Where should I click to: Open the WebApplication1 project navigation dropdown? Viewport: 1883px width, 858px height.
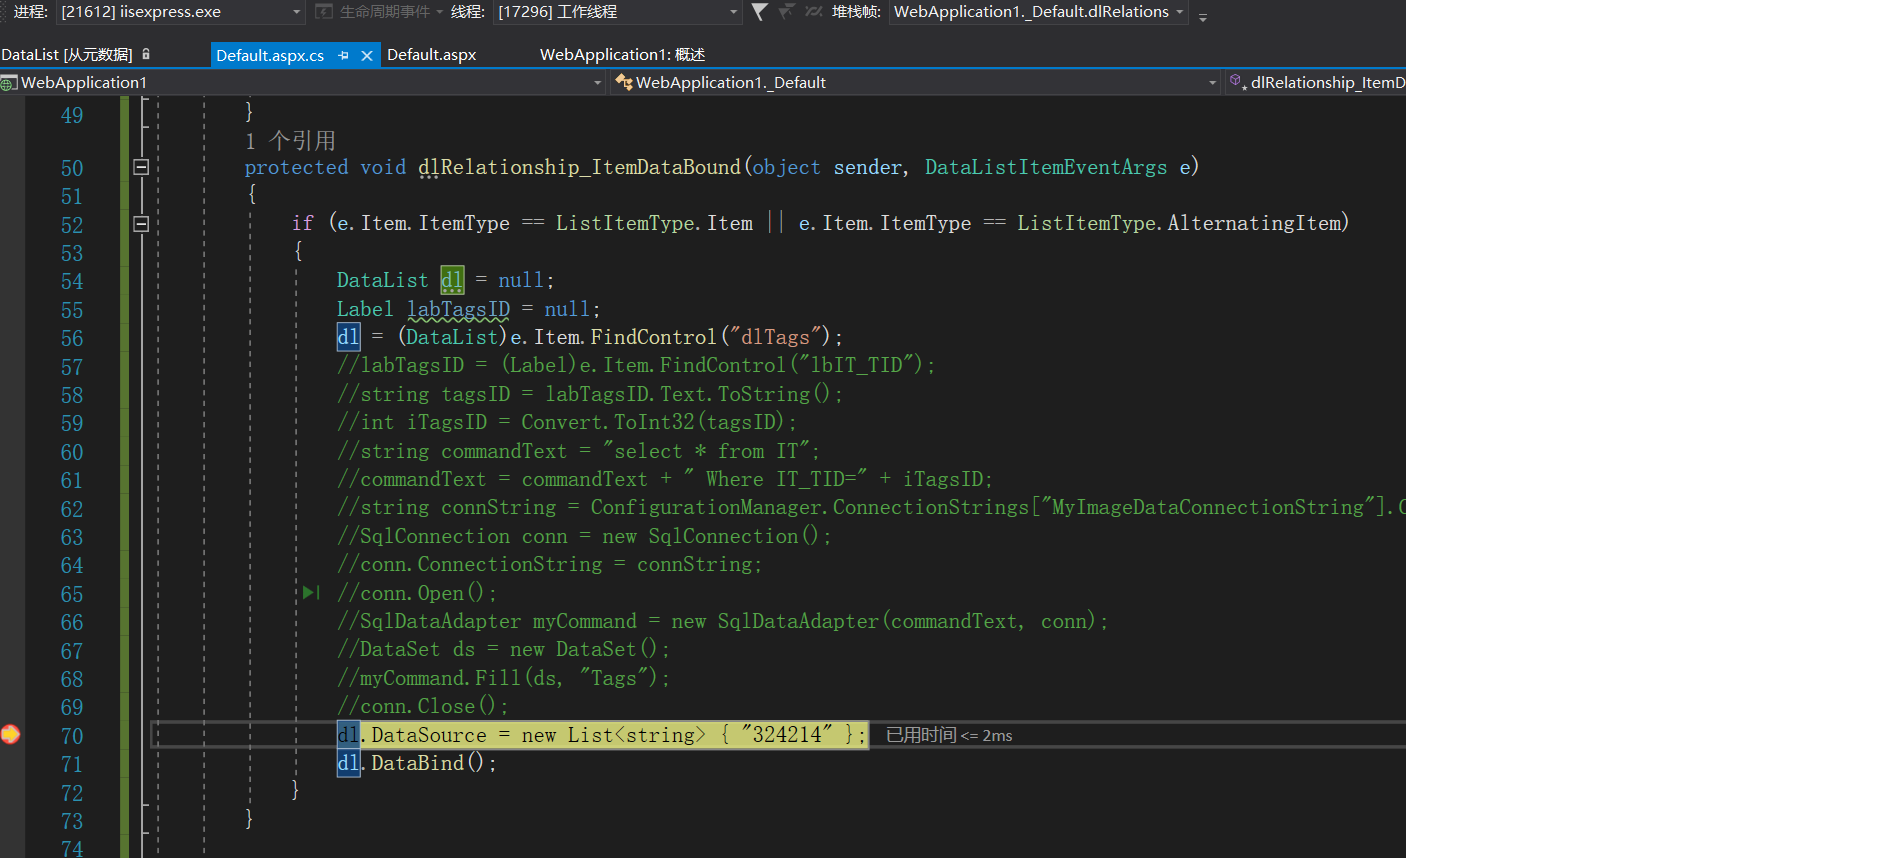[x=302, y=82]
